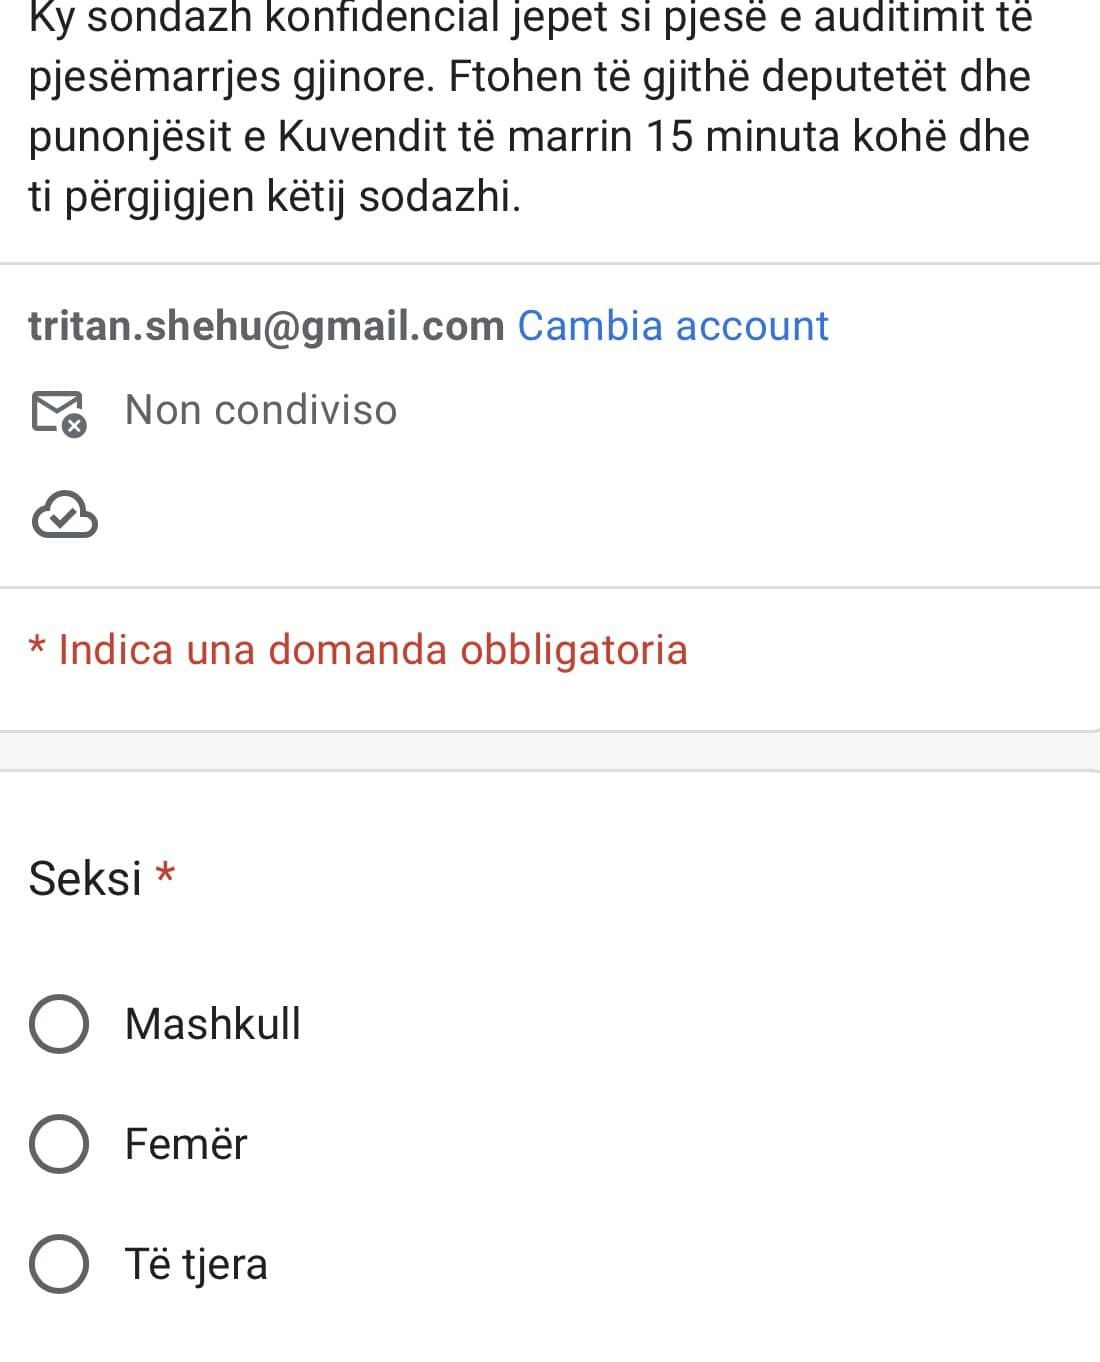
Task: Click the Seksi question title
Action: [85, 878]
